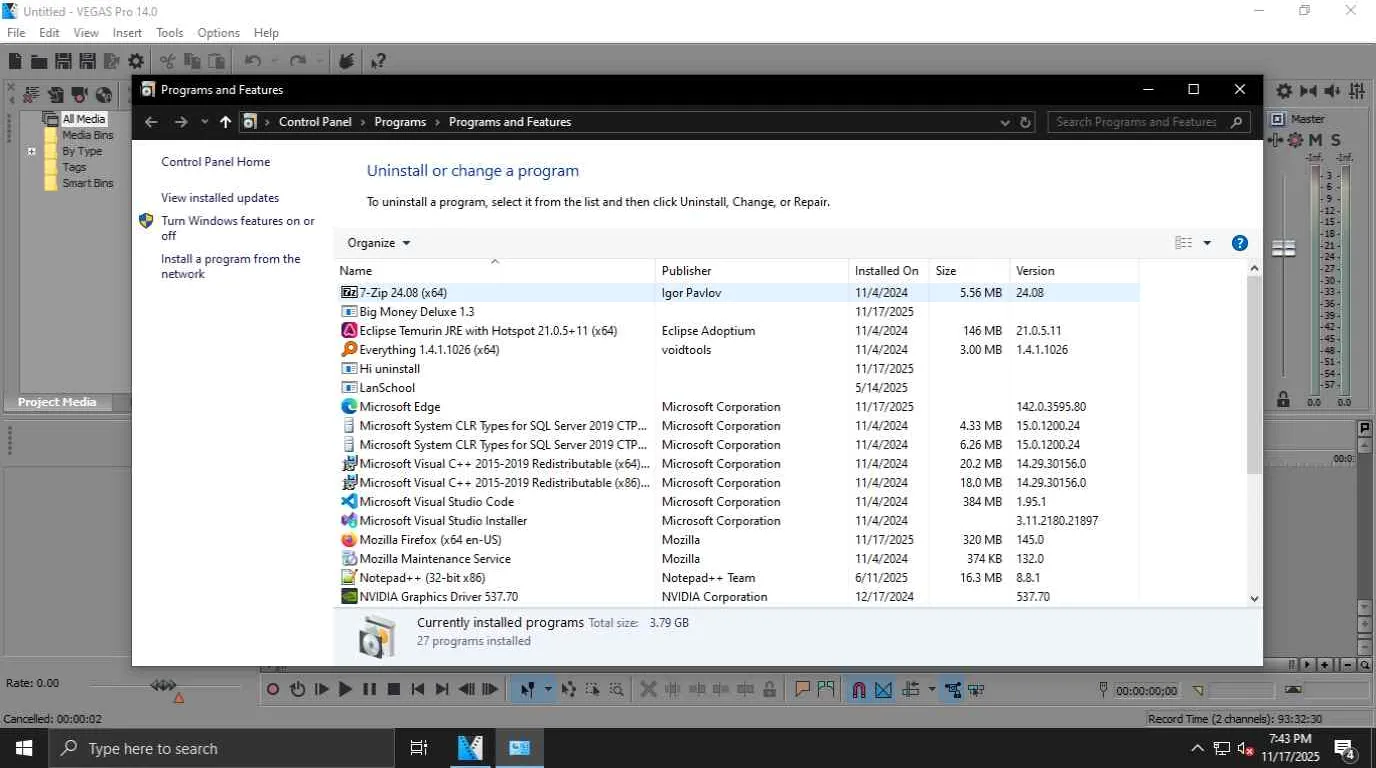The image size is (1376, 768).
Task: Open the Windows Start menu
Action: (x=23, y=748)
